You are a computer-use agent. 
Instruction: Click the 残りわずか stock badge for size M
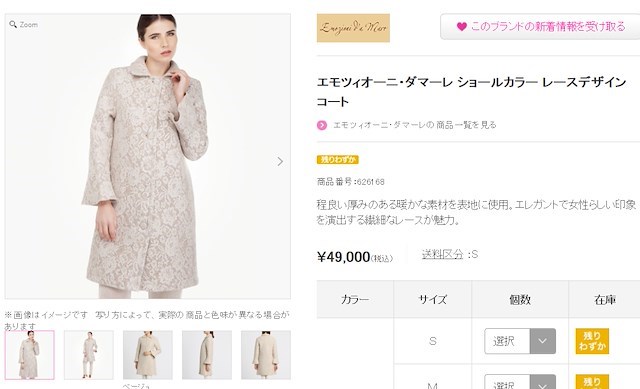tap(592, 382)
